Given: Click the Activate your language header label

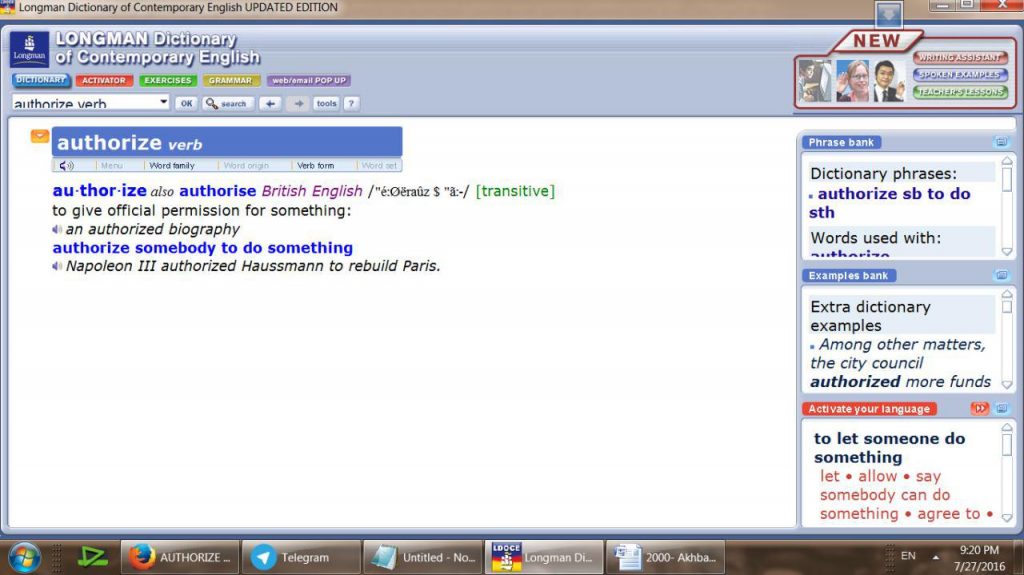Looking at the screenshot, I should tap(869, 409).
